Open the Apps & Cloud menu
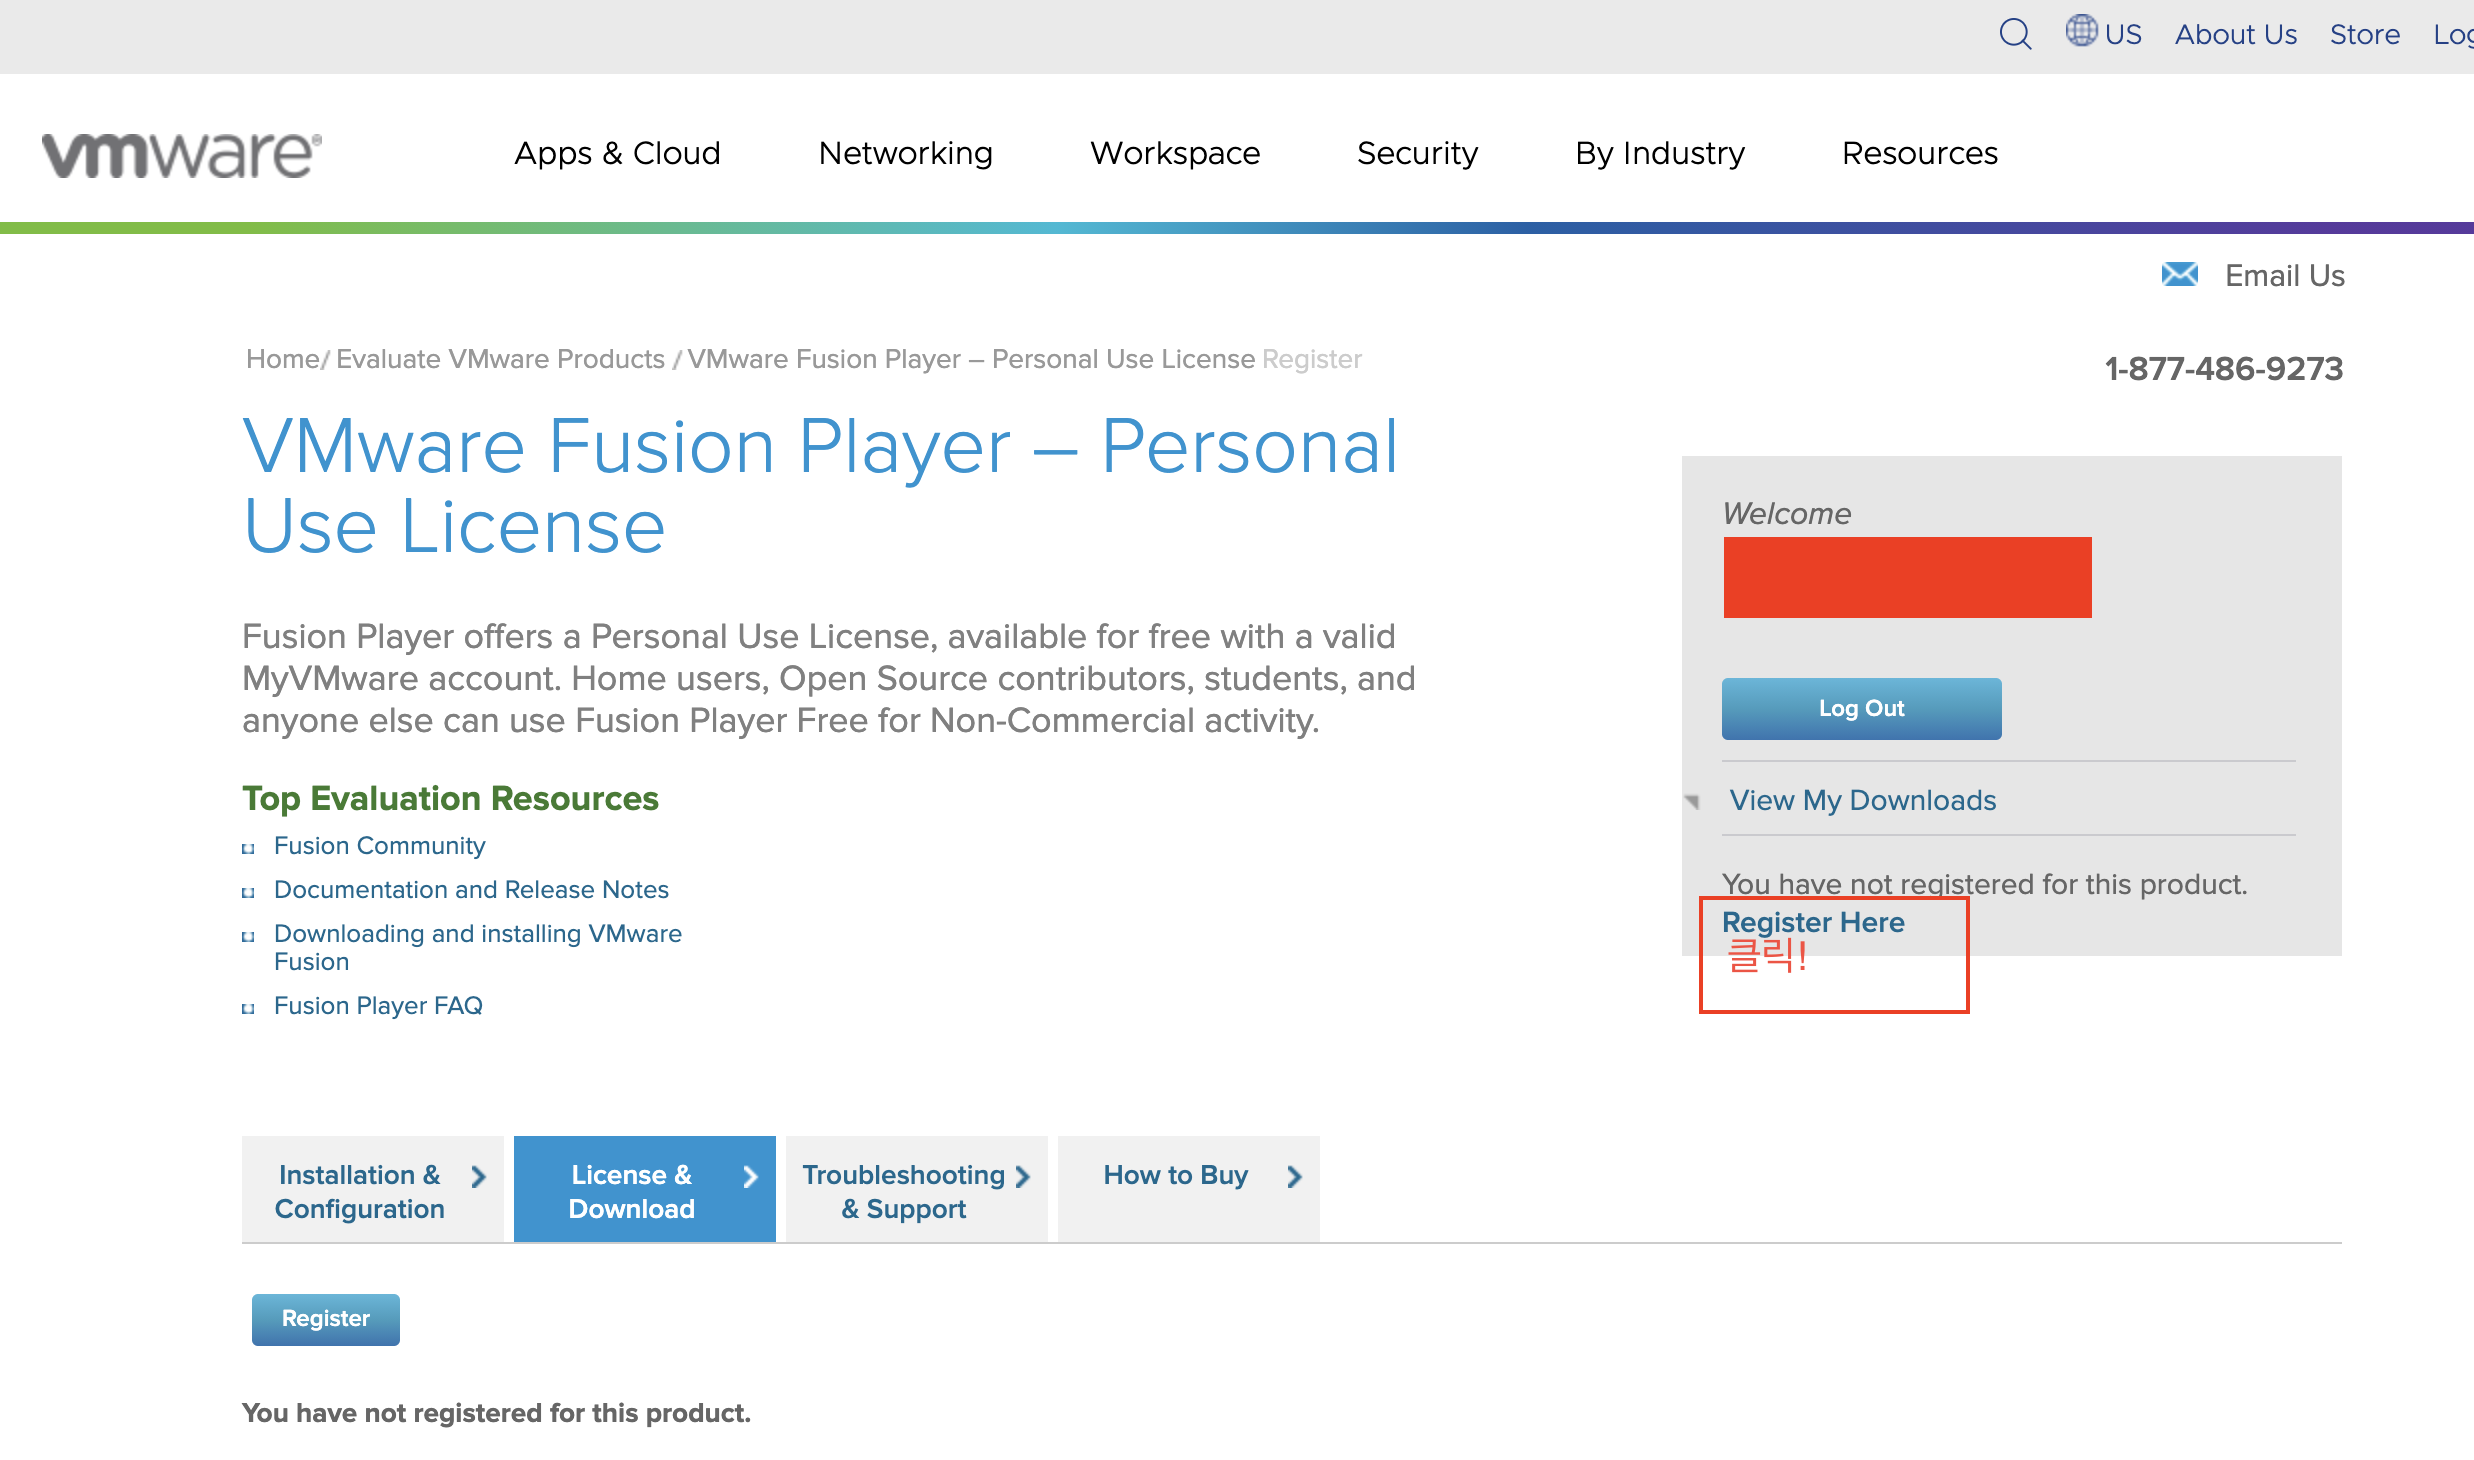Image resolution: width=2474 pixels, height=1460 pixels. (x=617, y=153)
